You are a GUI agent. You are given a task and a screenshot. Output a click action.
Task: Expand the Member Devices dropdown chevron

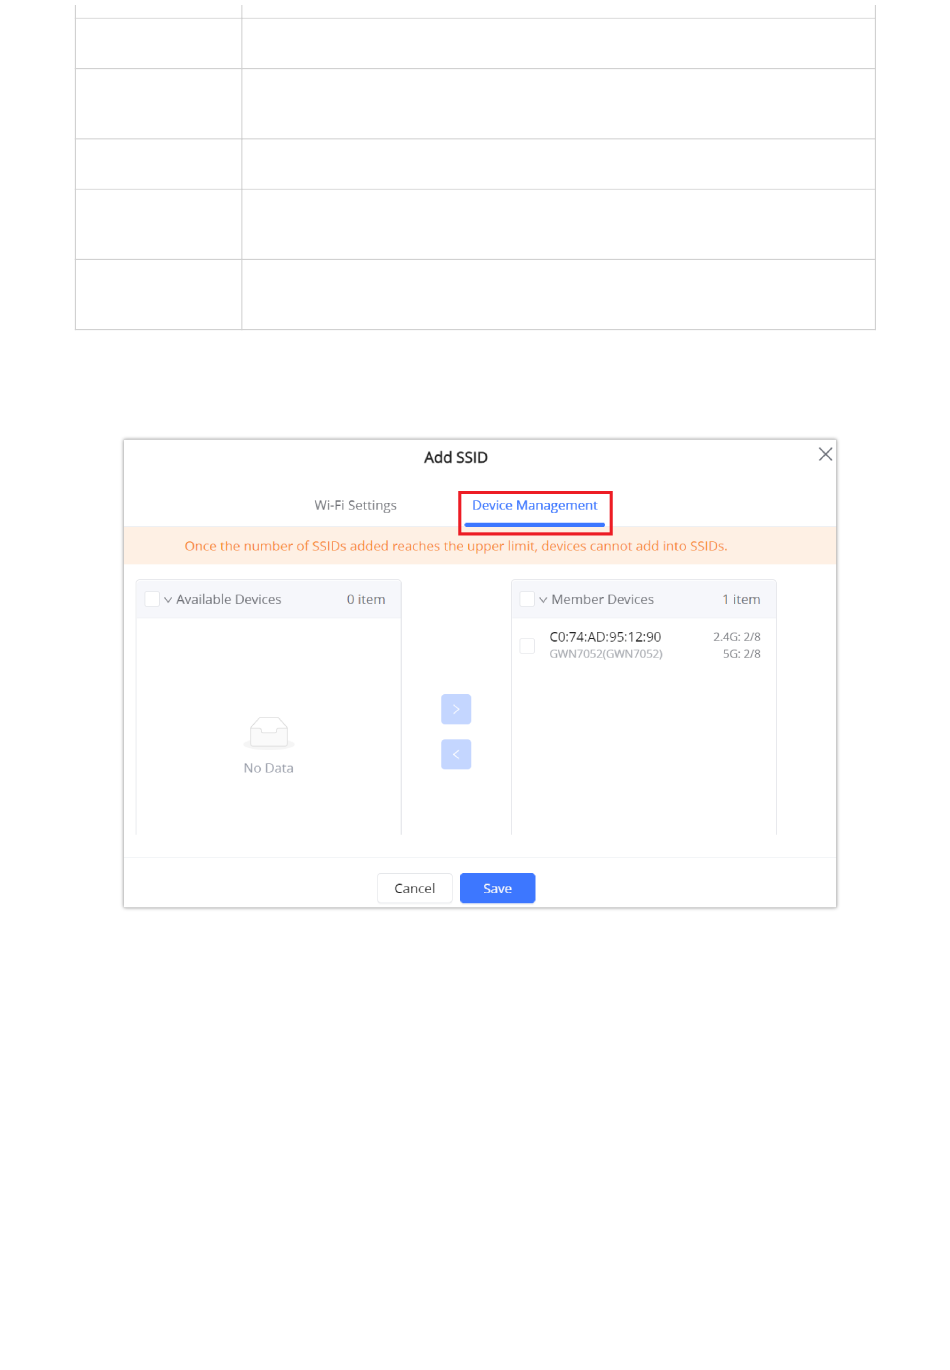point(543,600)
